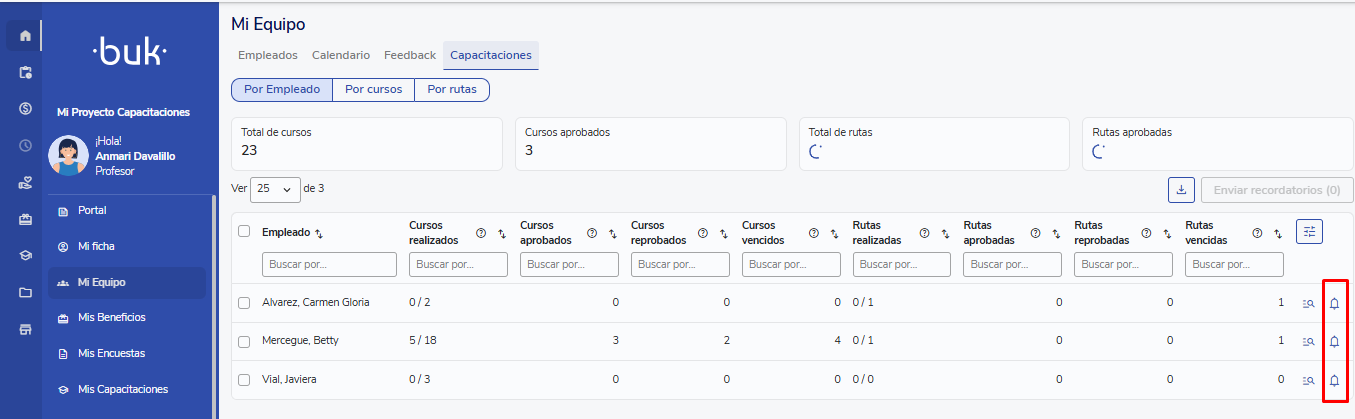
Task: Sort by Empleado column arrows
Action: pyautogui.click(x=318, y=233)
